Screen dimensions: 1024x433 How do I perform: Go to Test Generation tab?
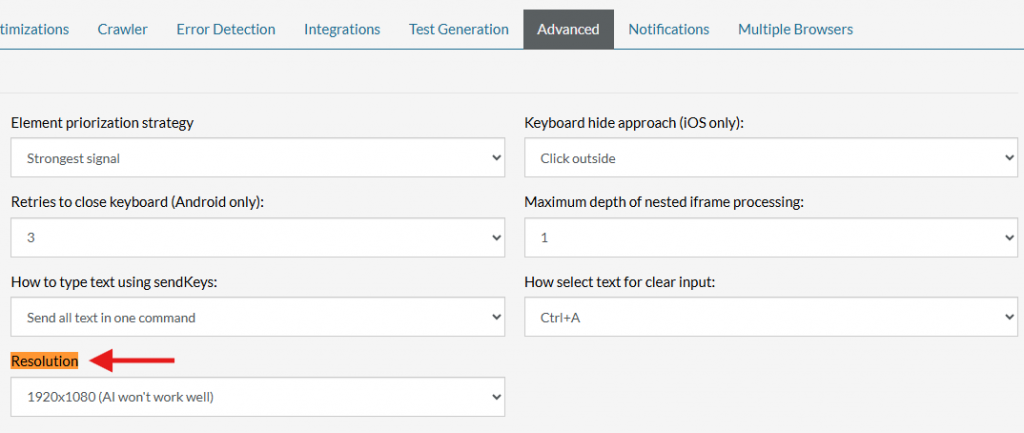(x=458, y=29)
